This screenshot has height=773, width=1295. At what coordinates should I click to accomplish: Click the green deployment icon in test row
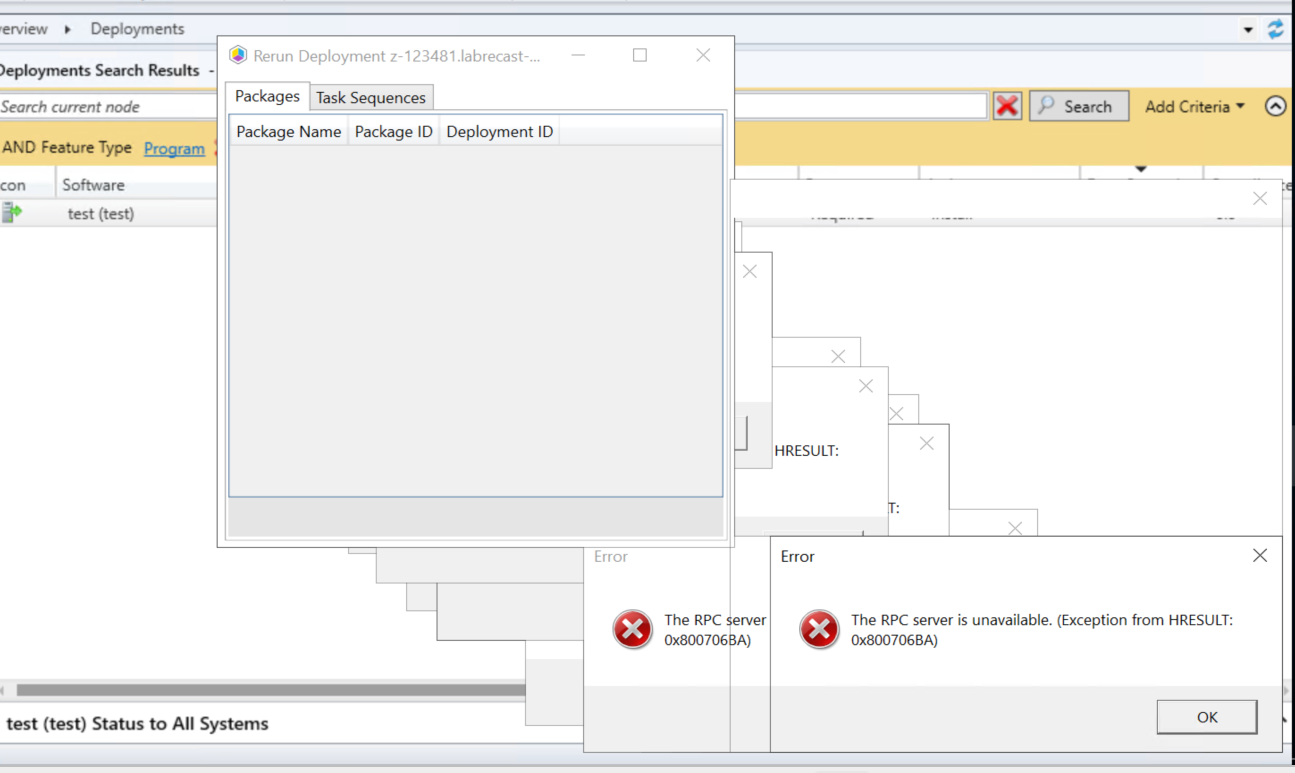coord(12,212)
